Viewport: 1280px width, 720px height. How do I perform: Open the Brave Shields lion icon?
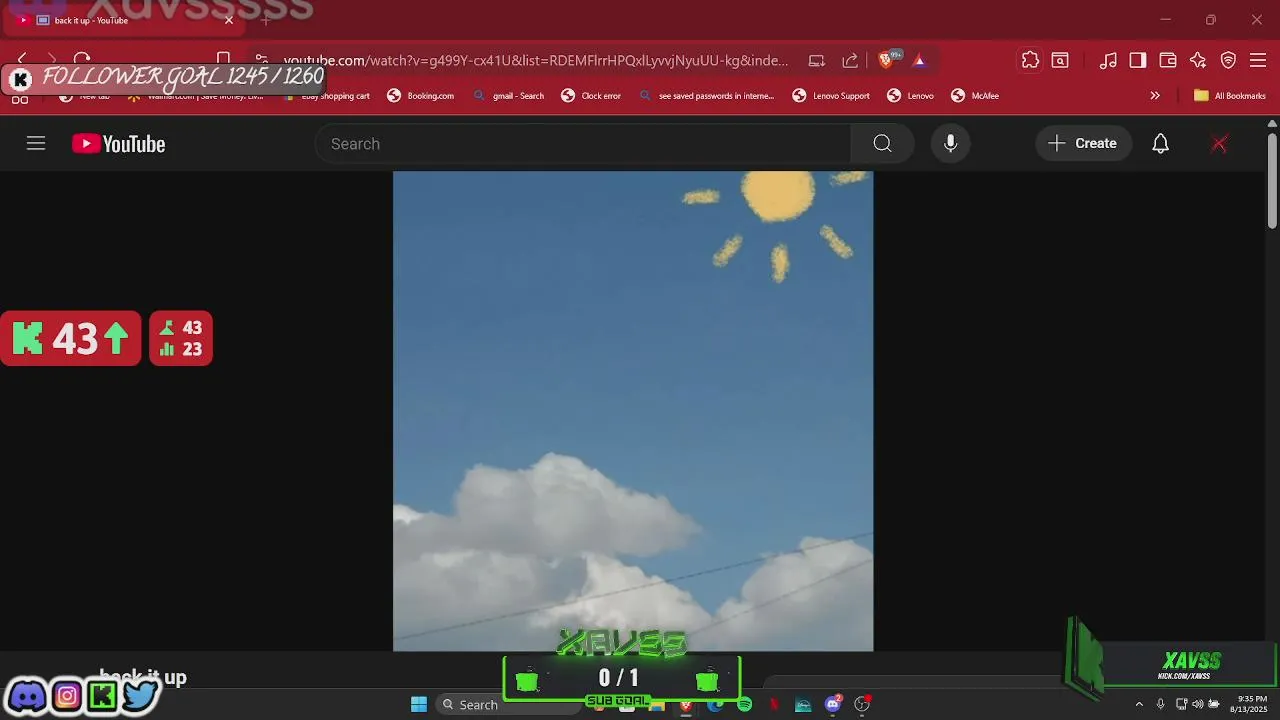coord(886,60)
